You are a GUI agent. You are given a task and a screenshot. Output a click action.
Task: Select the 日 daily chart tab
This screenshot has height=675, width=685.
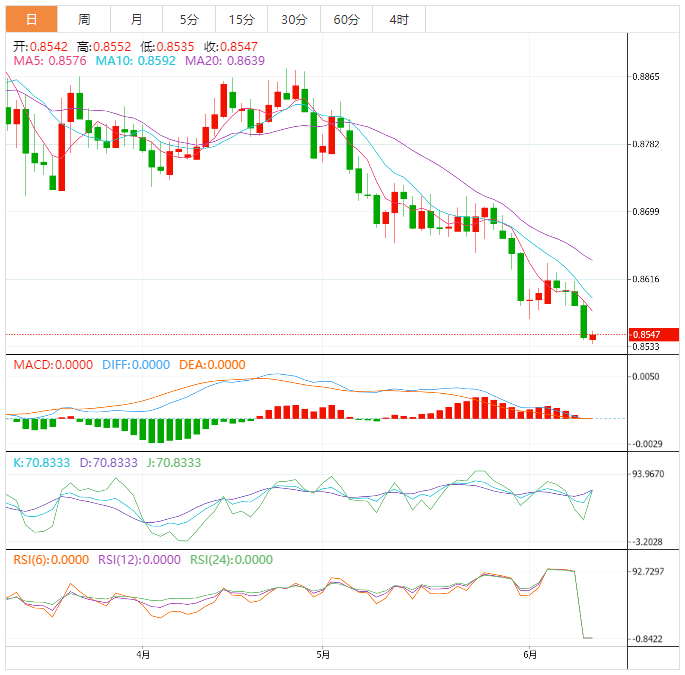[31, 19]
